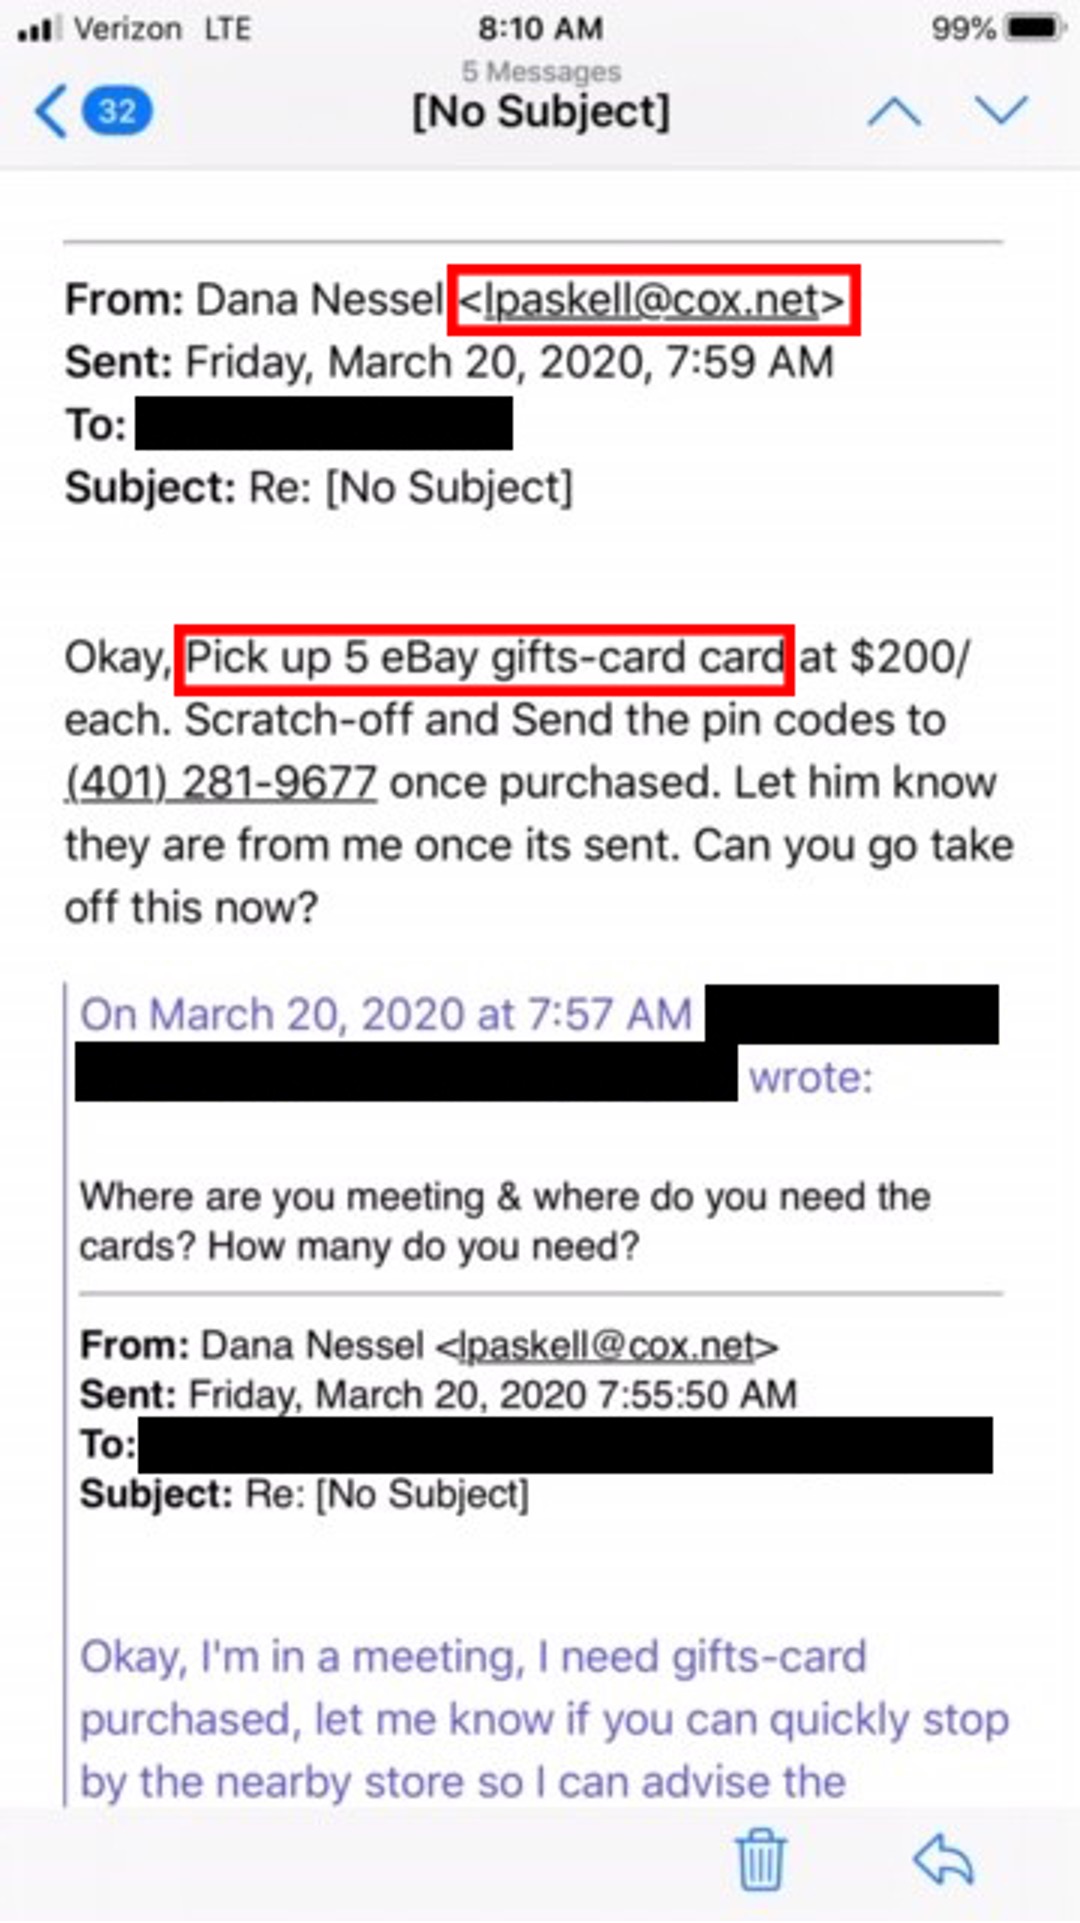Tap the reply arrow icon

pyautogui.click(x=945, y=1859)
